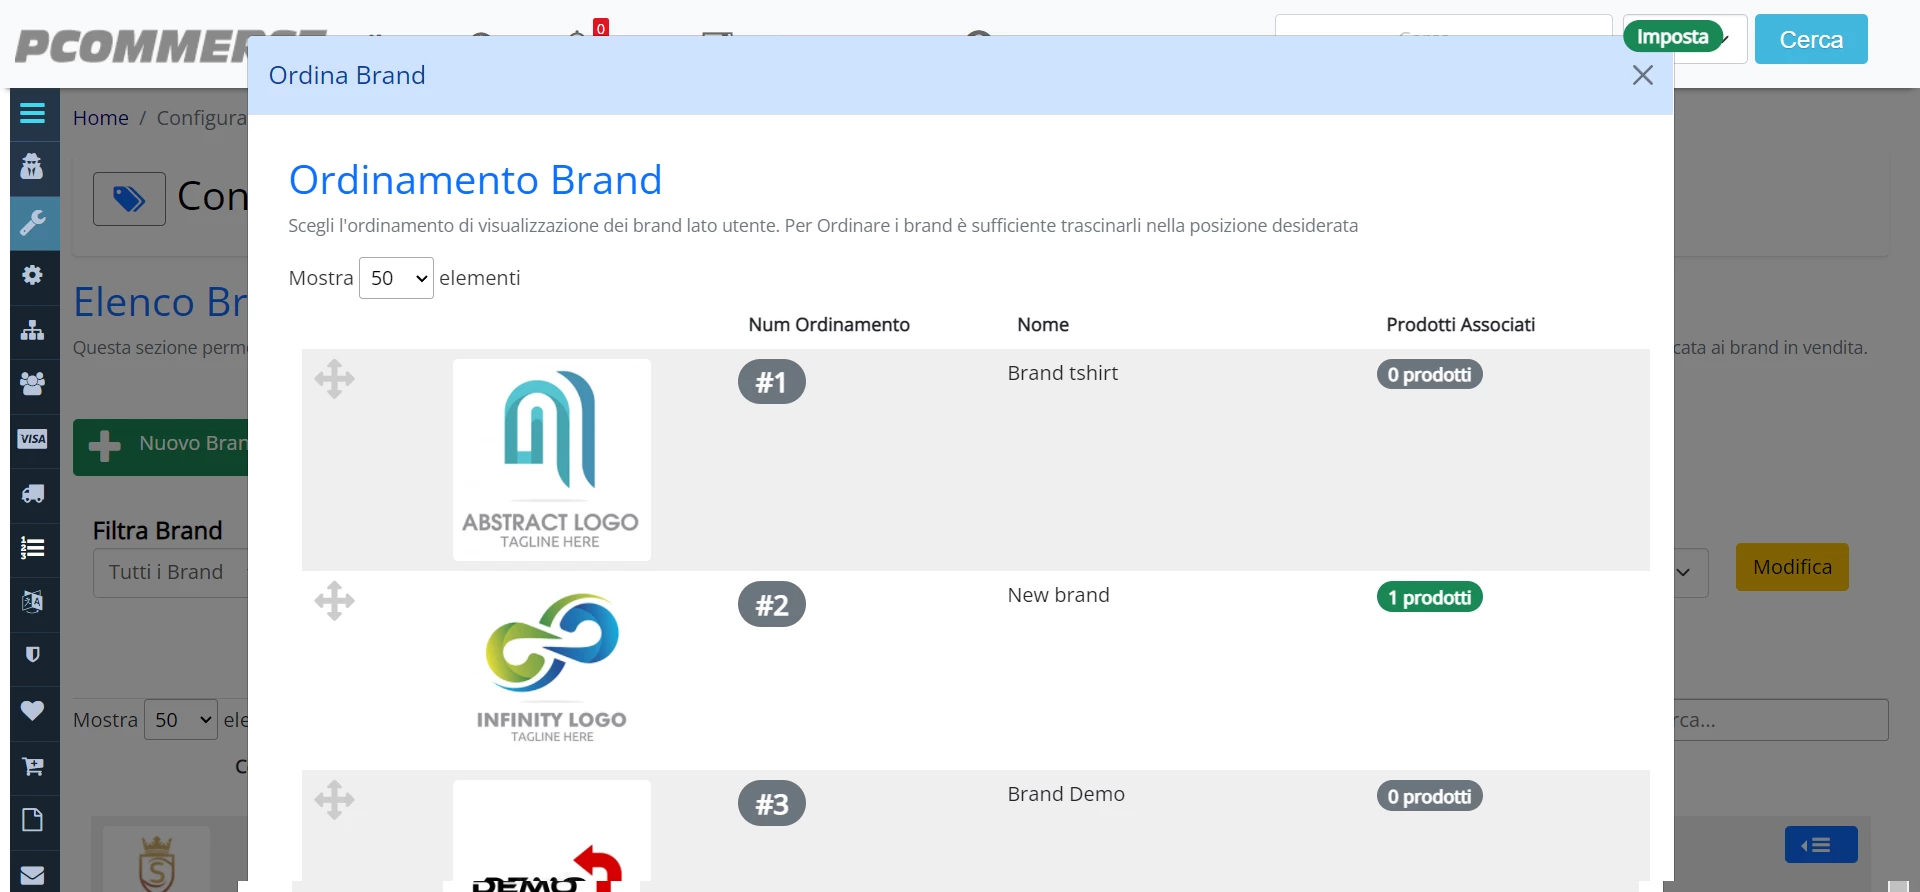The height and width of the screenshot is (892, 1920).
Task: Open the envelope mail sidebar icon
Action: click(33, 875)
